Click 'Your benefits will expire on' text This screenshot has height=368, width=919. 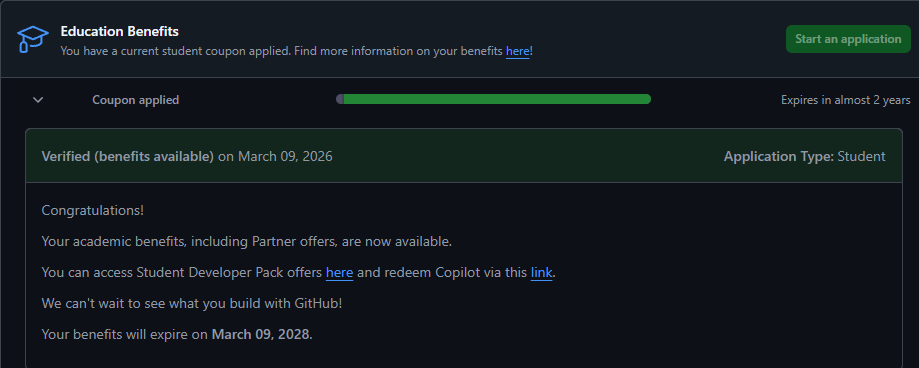pos(125,335)
